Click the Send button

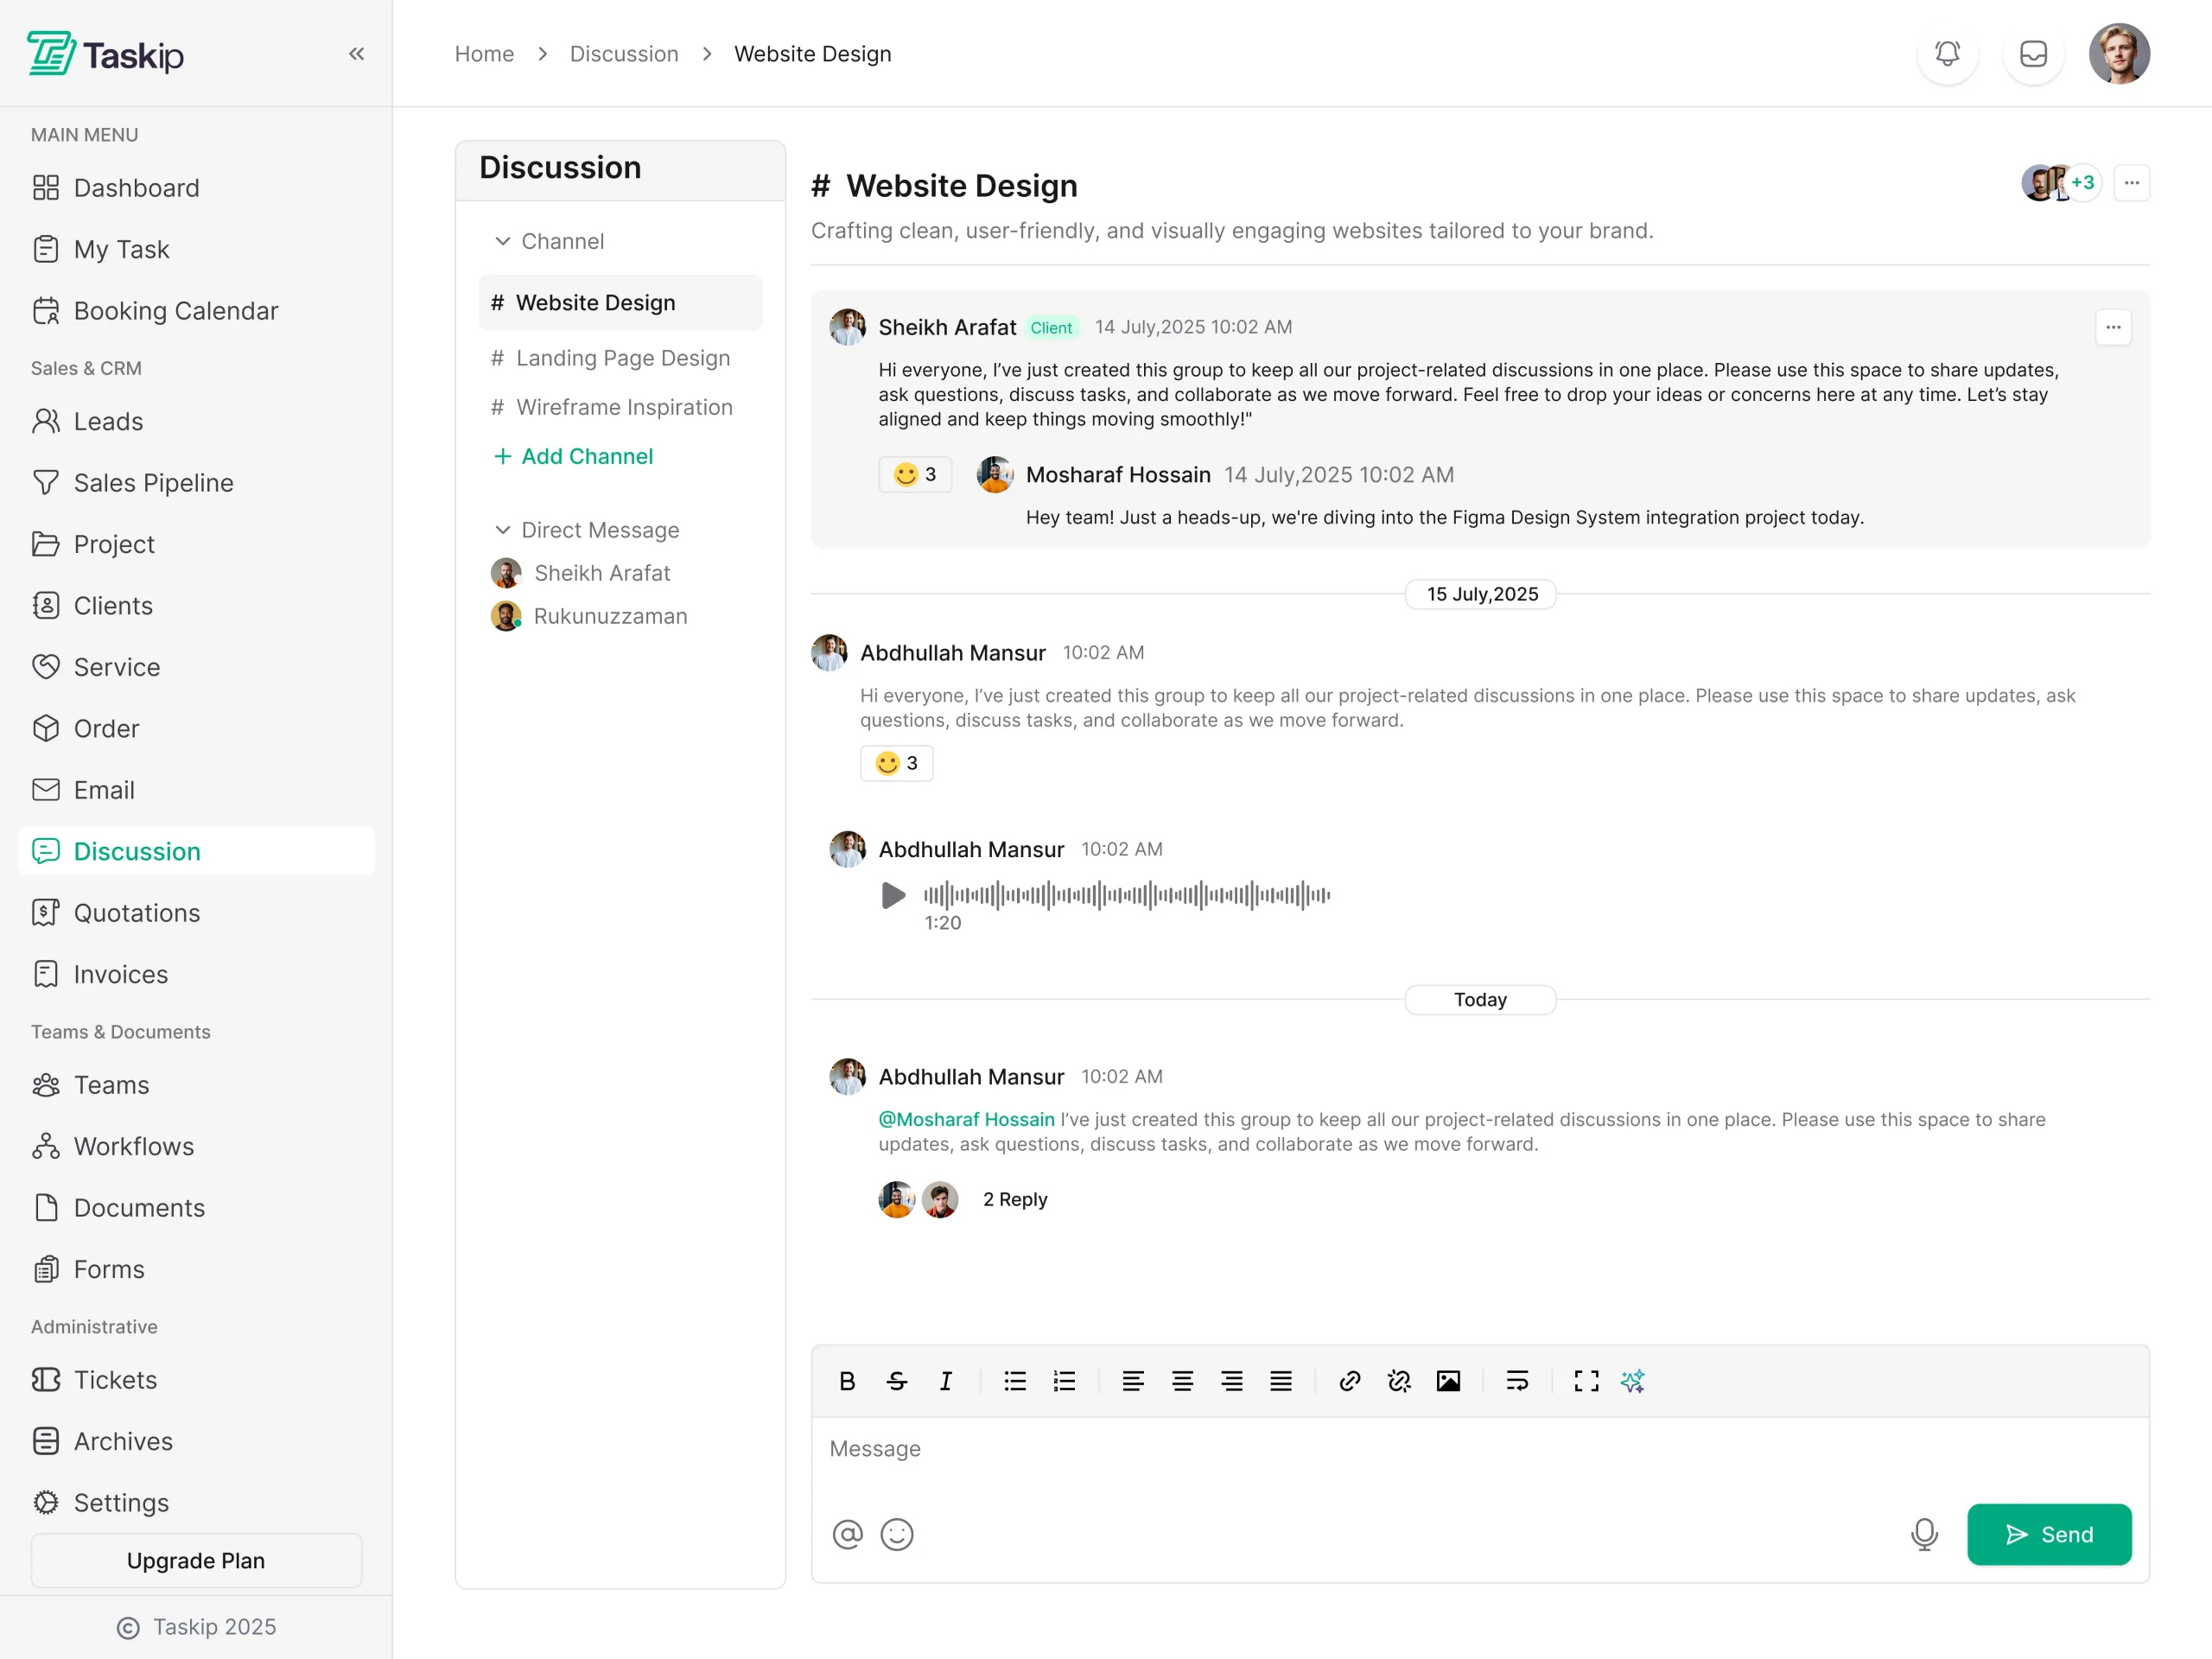pyautogui.click(x=2048, y=1534)
